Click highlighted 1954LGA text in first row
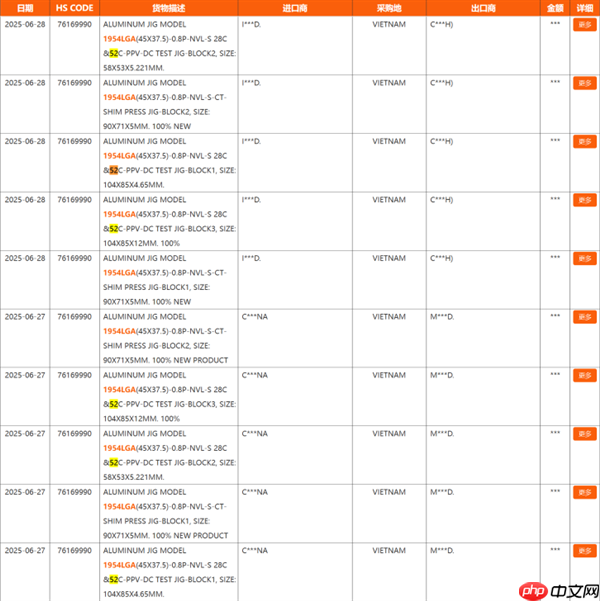Viewport: 600px width, 601px height. 120,36
